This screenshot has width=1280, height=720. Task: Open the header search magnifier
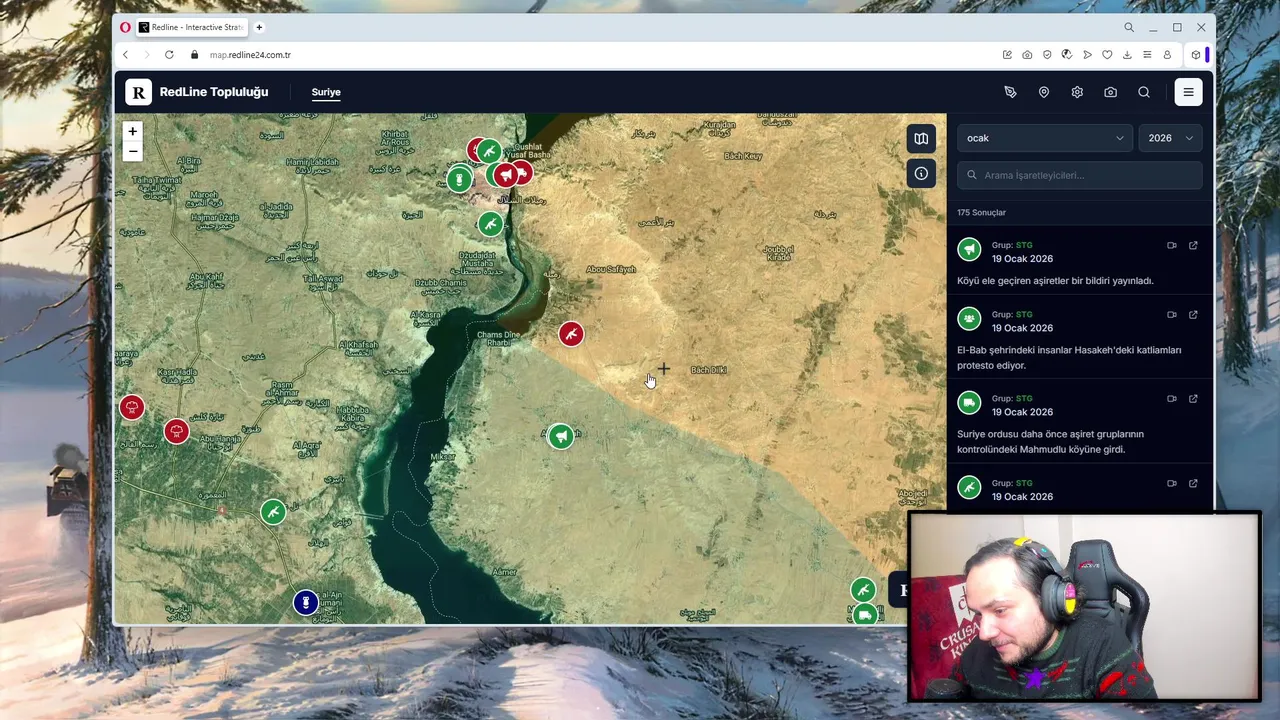[1144, 92]
